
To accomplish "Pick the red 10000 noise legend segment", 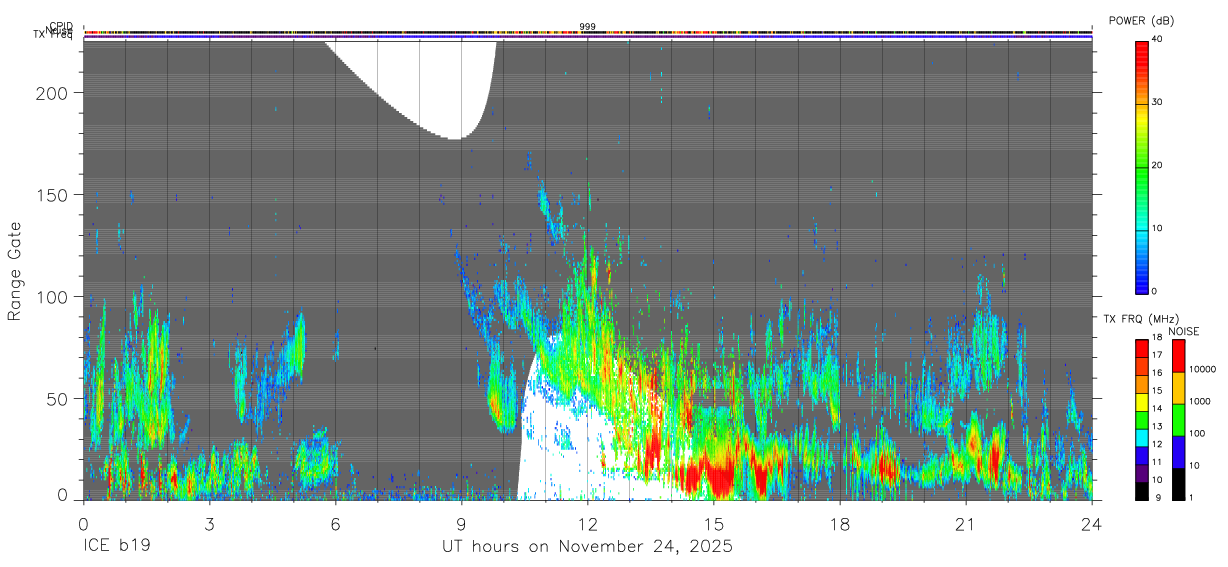I will (x=1177, y=356).
